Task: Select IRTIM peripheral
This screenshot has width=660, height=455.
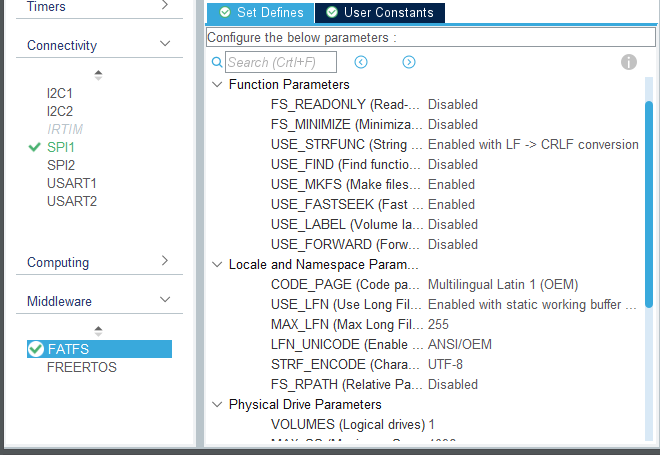Action: [x=65, y=129]
